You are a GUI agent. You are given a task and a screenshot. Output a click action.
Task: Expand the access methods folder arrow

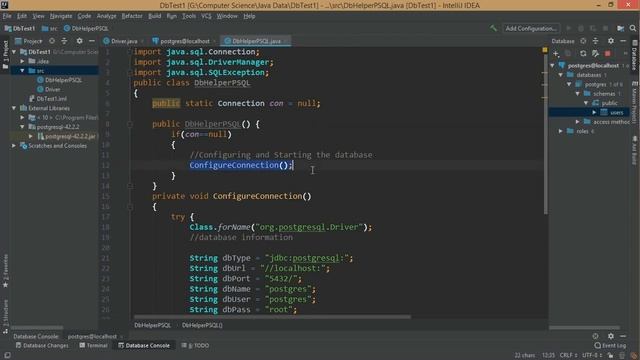(578, 122)
